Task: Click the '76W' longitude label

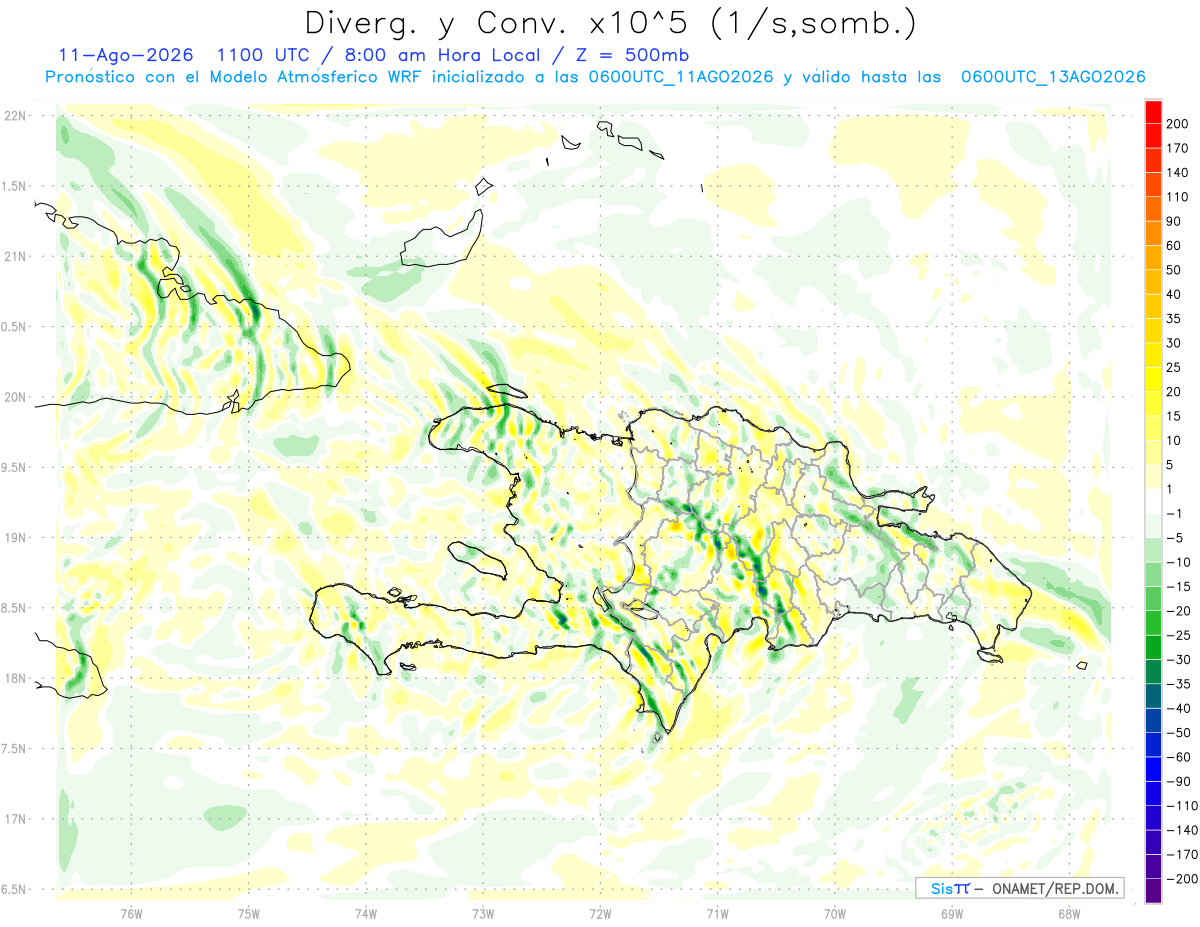Action: point(131,913)
